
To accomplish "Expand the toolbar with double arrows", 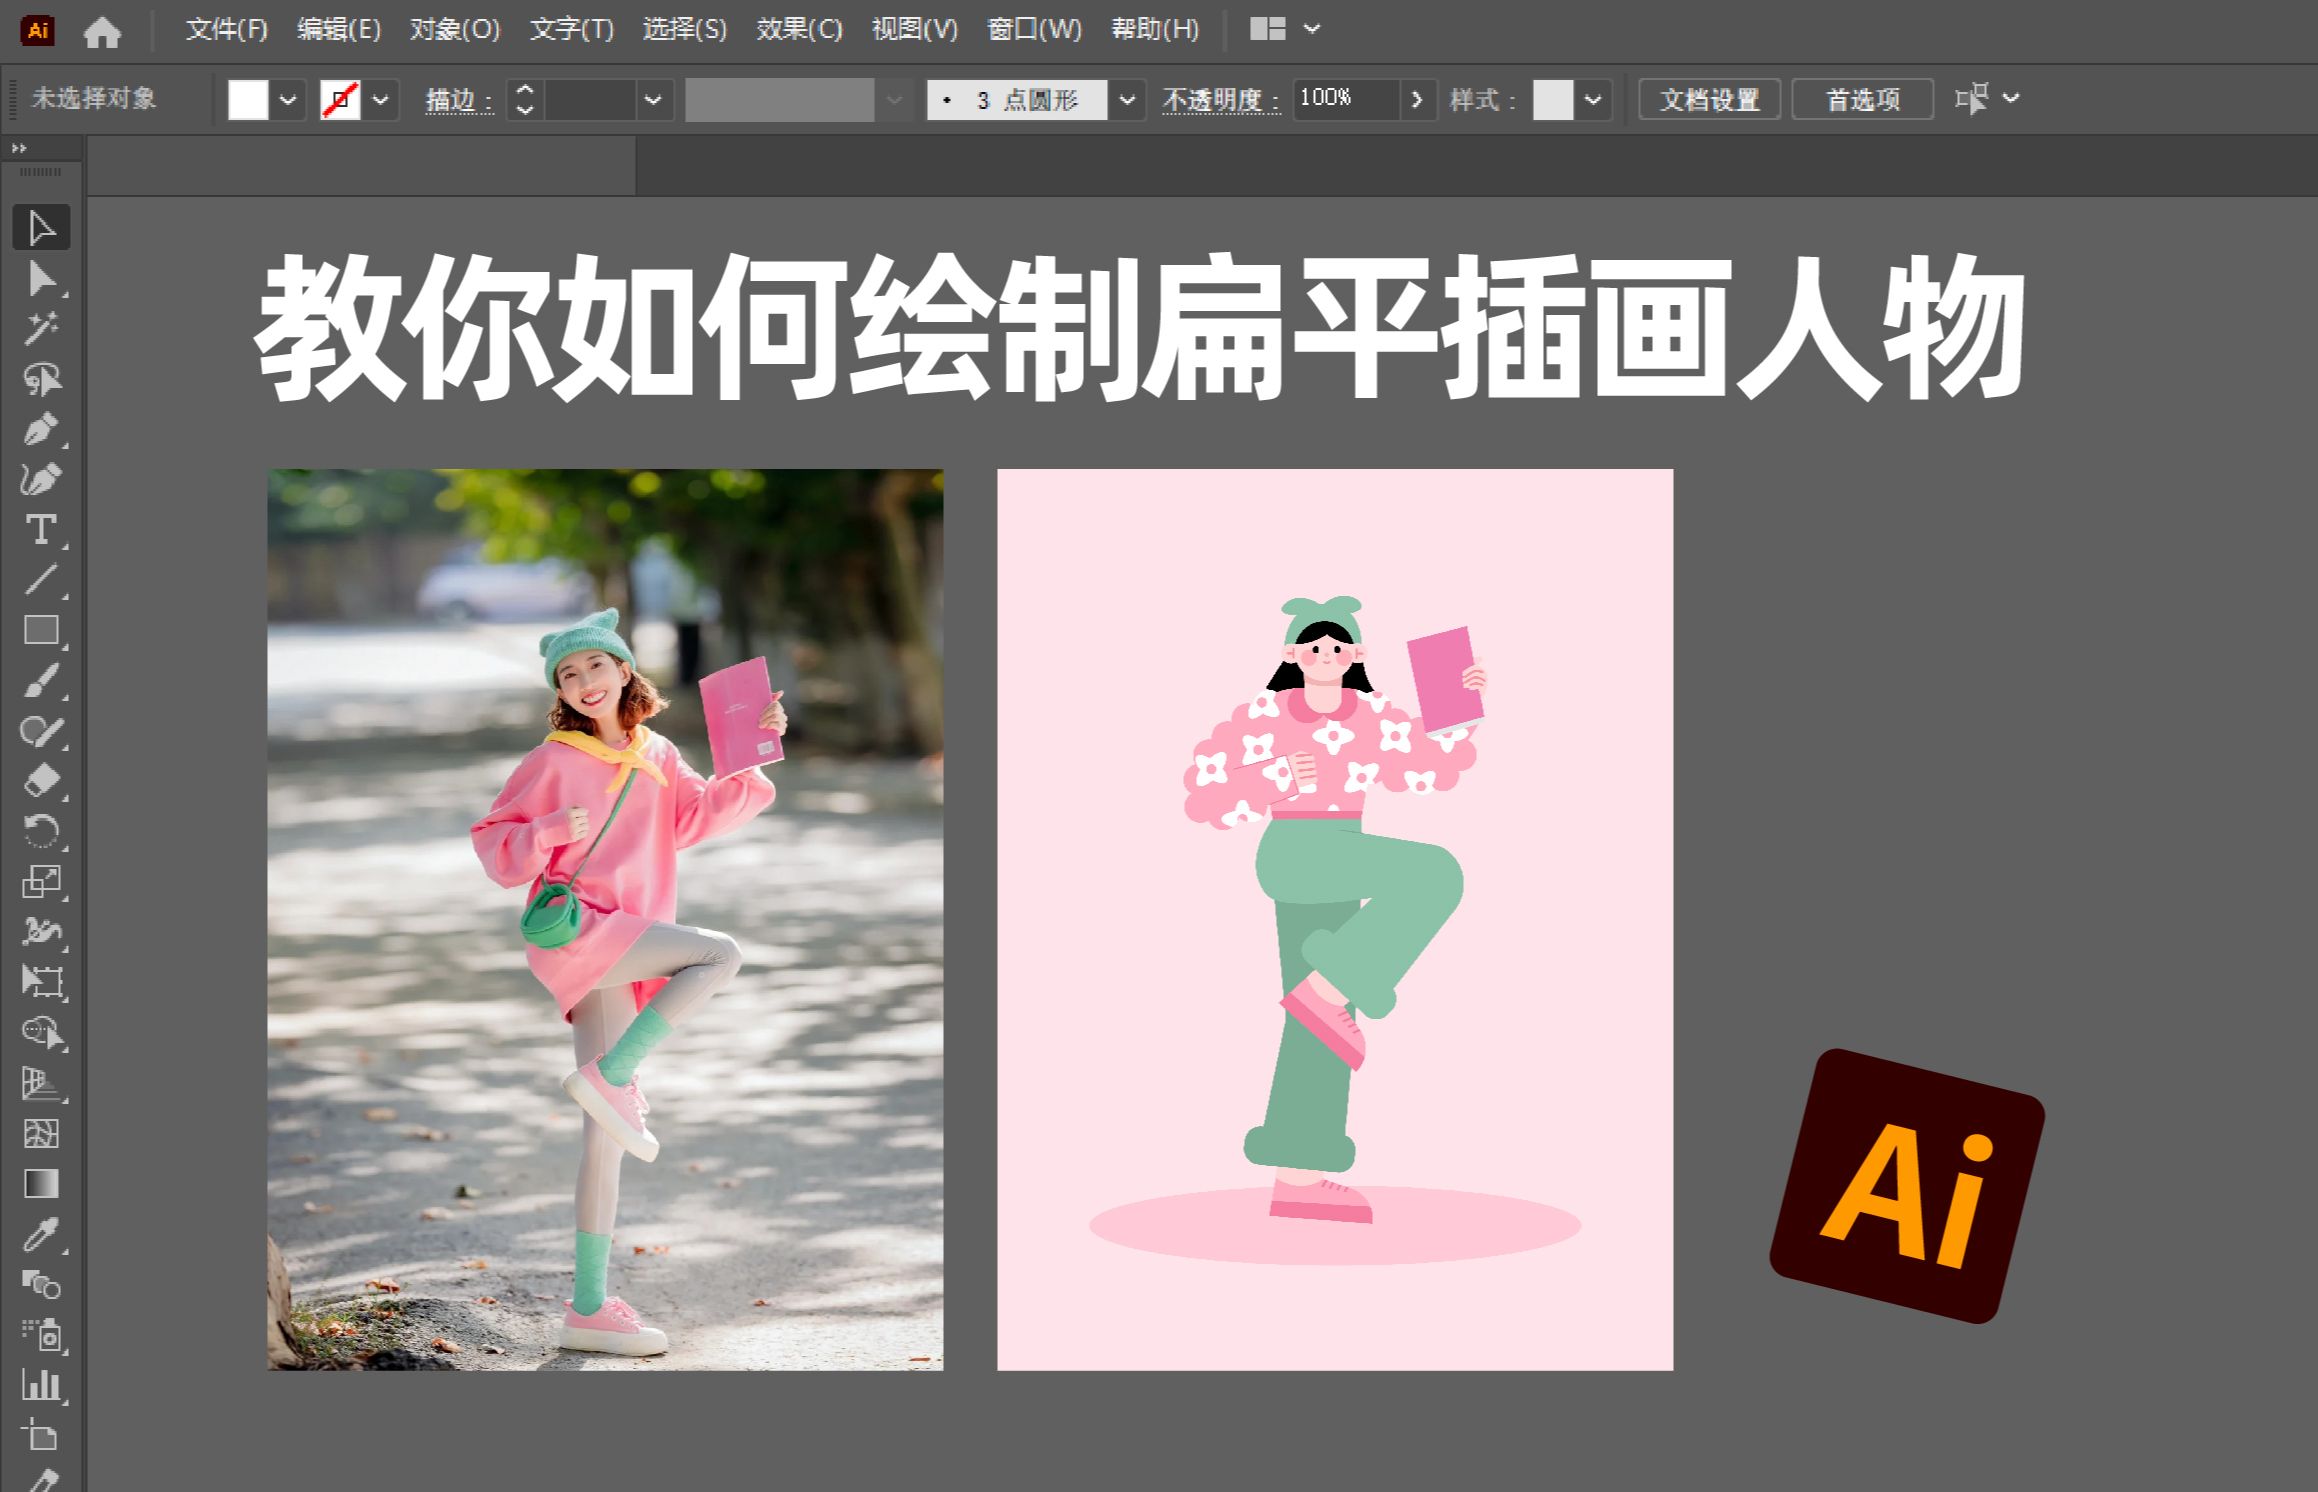I will click(19, 148).
